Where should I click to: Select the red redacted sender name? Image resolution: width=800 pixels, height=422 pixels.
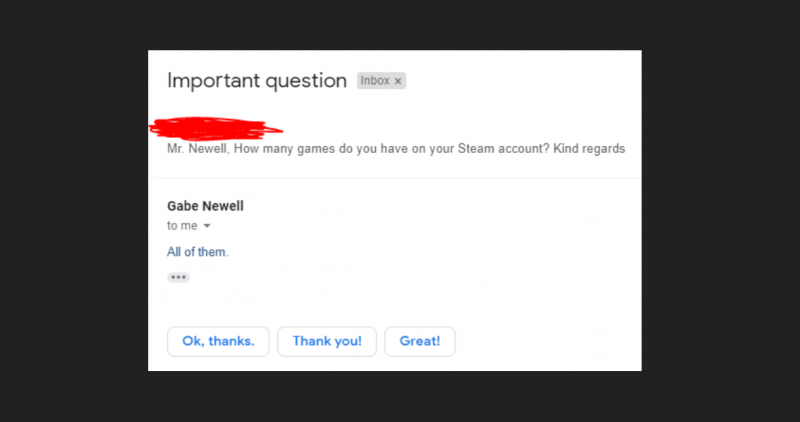(x=215, y=127)
